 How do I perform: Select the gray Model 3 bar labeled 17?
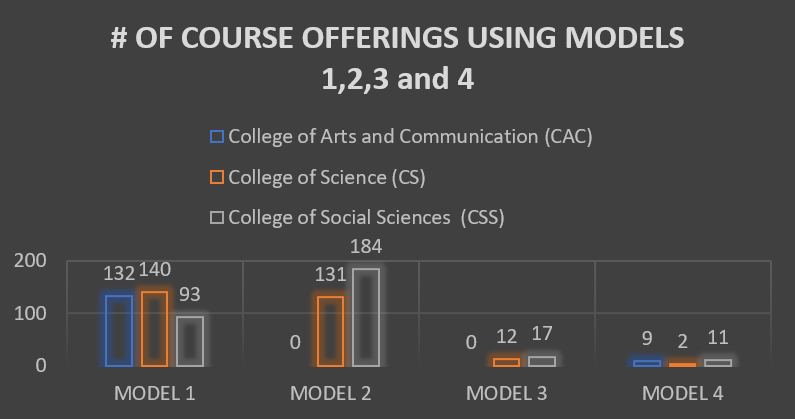tap(542, 361)
